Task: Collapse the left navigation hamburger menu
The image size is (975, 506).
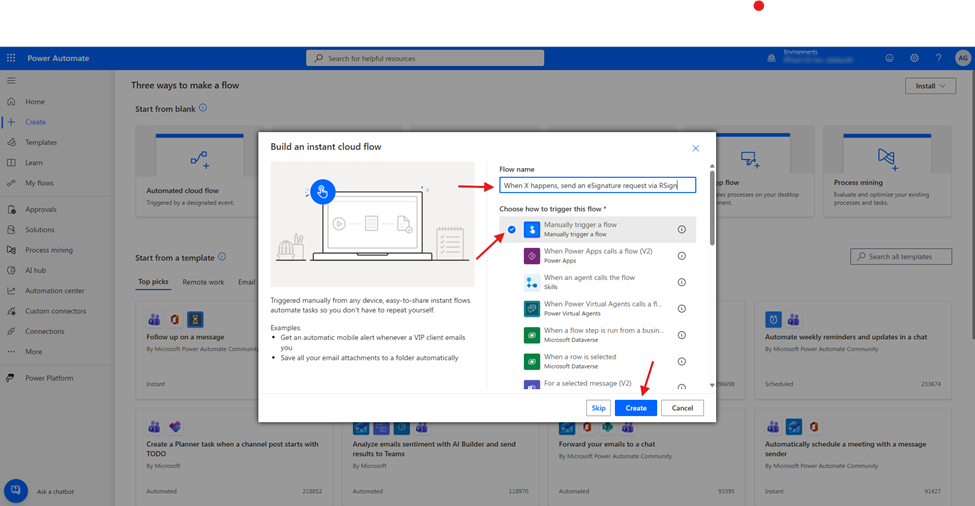Action: (11, 80)
